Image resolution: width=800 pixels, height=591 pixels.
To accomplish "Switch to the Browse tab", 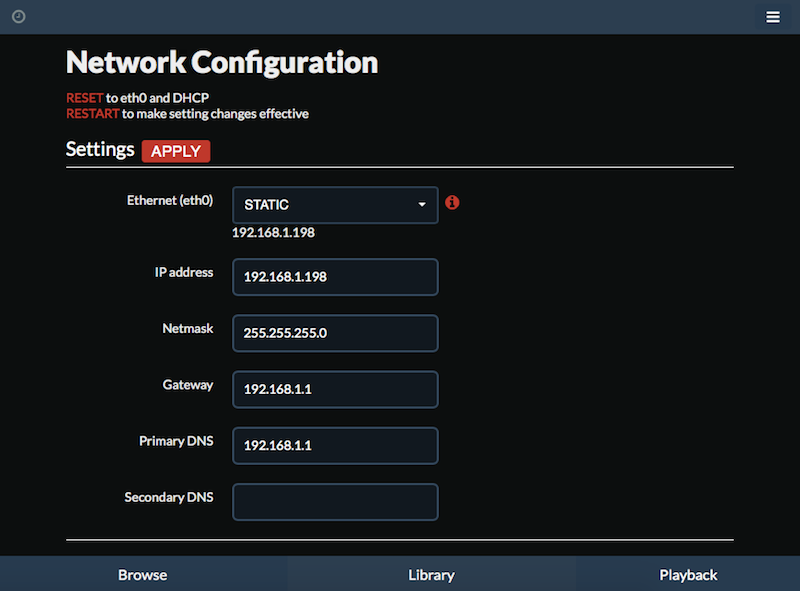I will [143, 575].
